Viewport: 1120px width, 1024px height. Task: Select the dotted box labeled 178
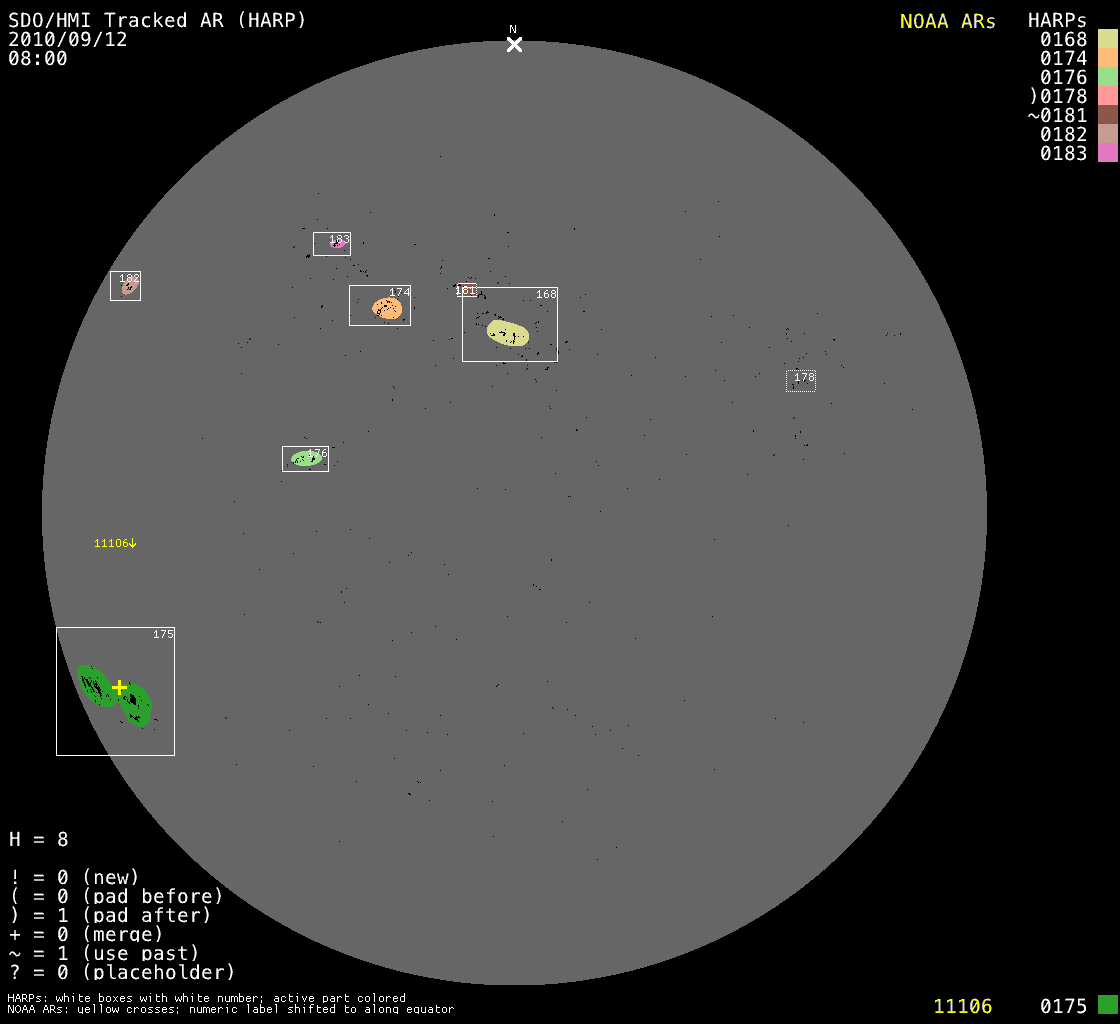[x=800, y=381]
